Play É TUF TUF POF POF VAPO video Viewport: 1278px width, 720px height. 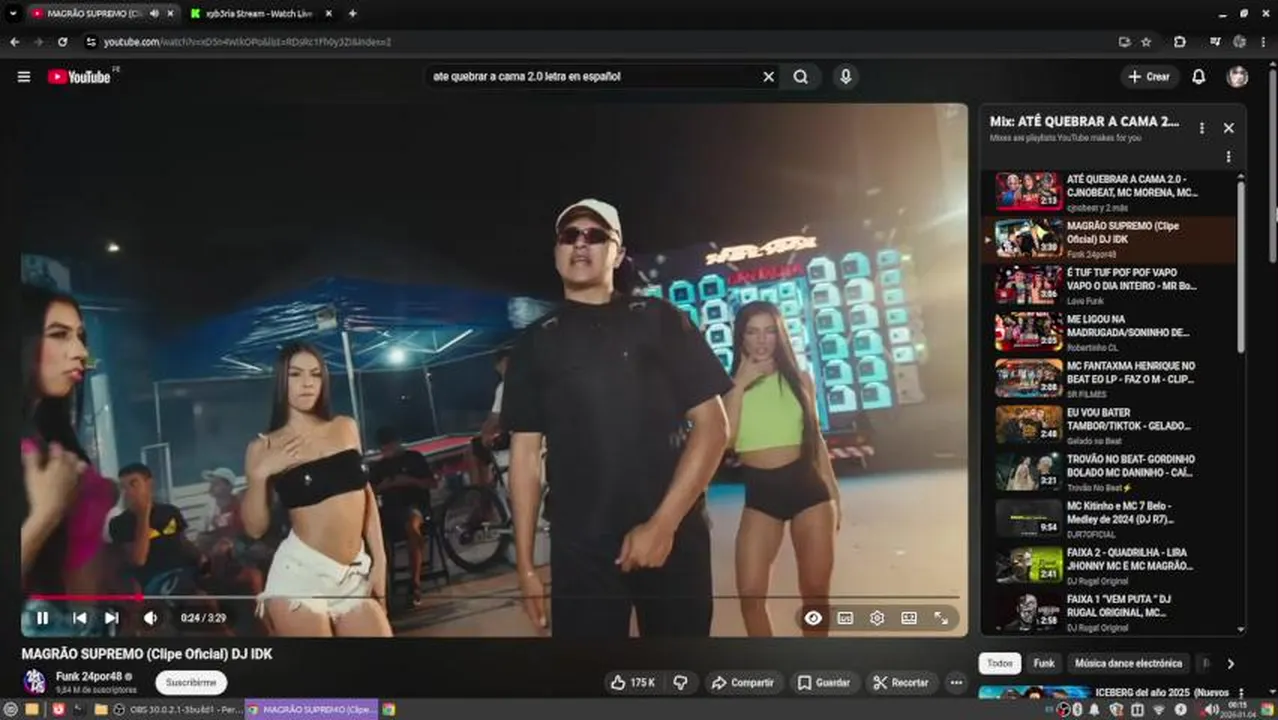1109,285
